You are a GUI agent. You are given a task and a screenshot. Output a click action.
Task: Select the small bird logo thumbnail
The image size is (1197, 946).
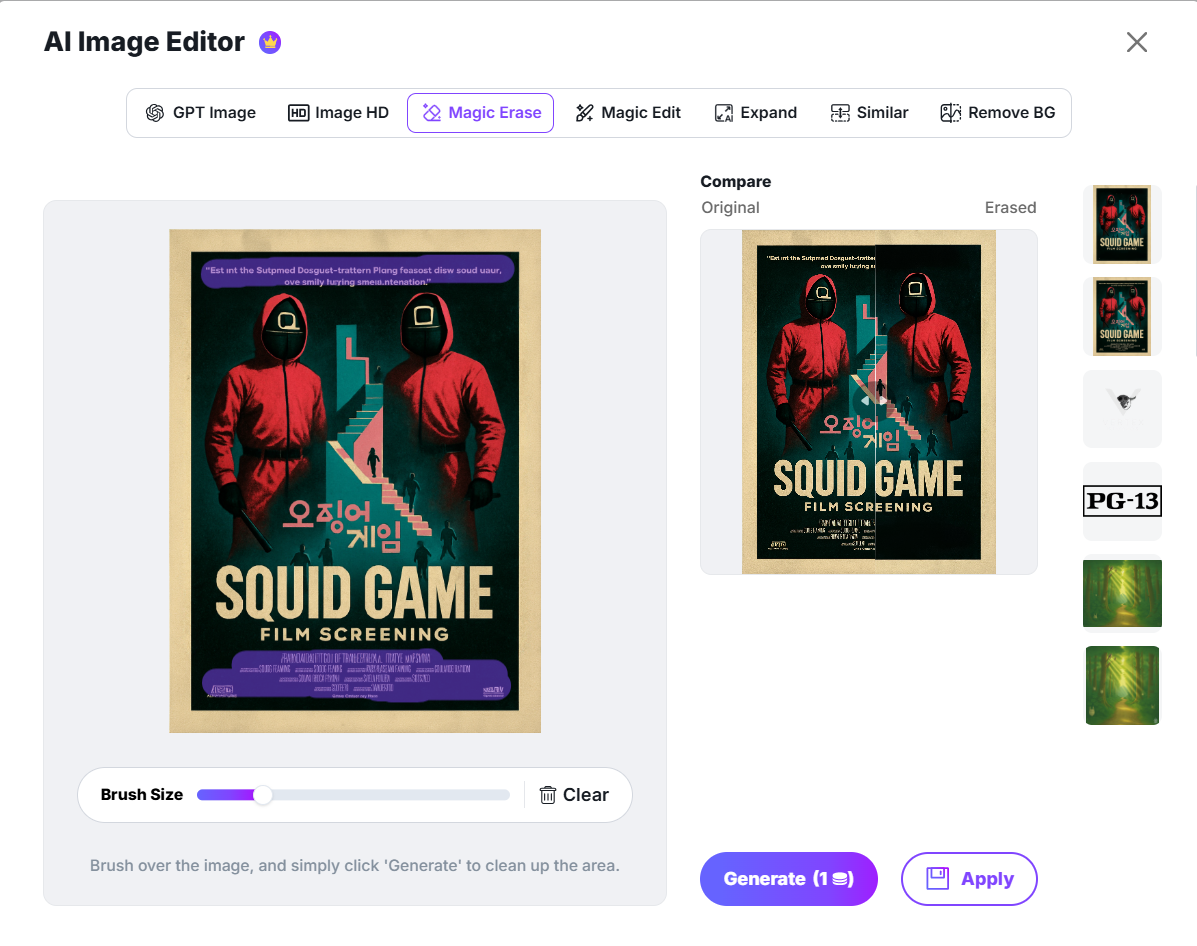[x=1122, y=408]
